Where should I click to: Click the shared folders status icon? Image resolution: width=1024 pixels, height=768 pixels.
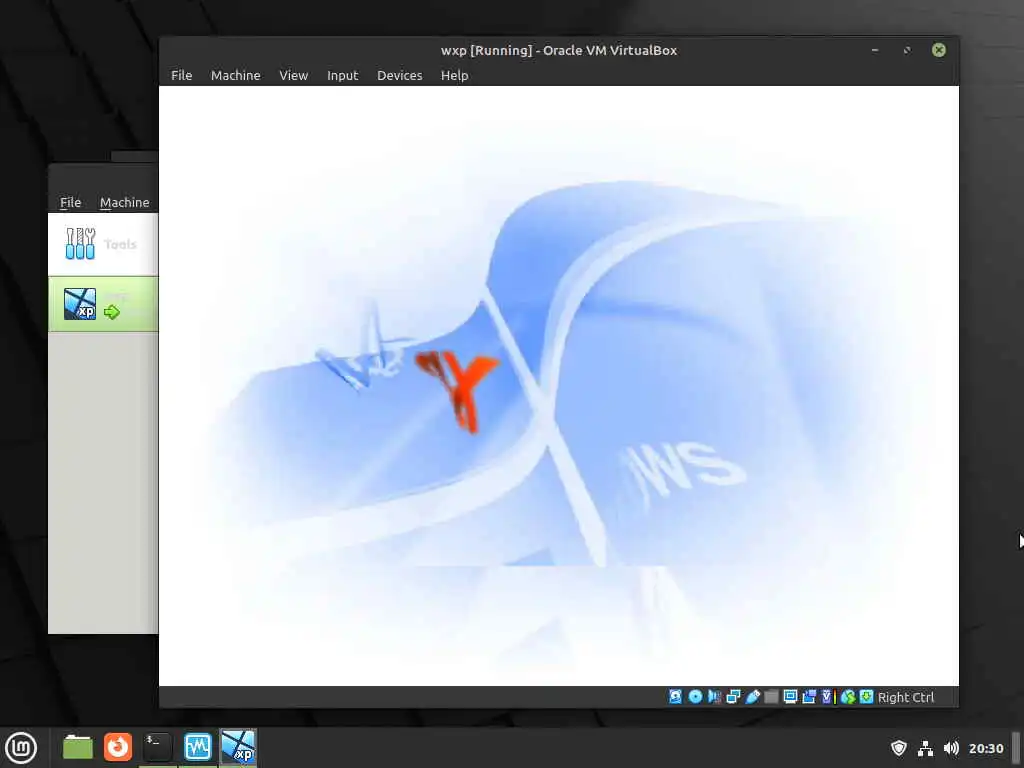(771, 697)
